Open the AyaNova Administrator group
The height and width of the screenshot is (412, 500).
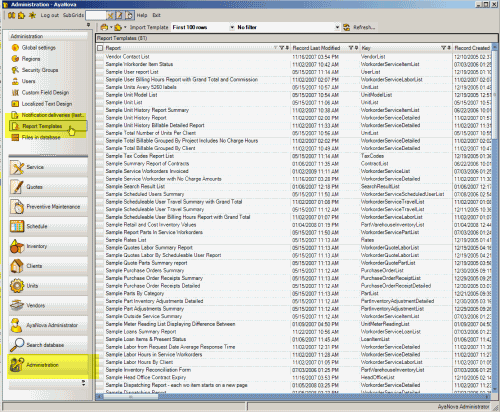click(x=48, y=325)
